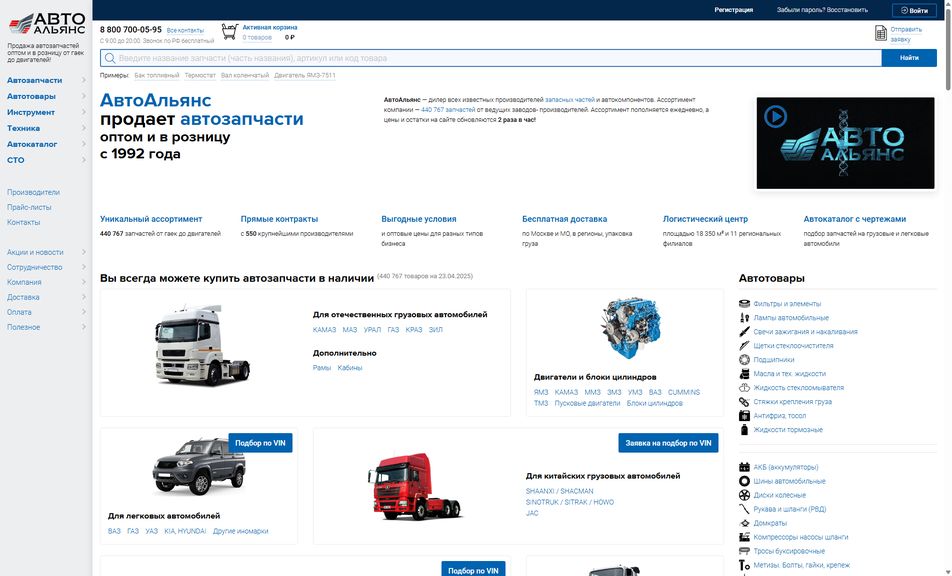Click the brake fluids icon
This screenshot has width=952, height=576.
(744, 429)
